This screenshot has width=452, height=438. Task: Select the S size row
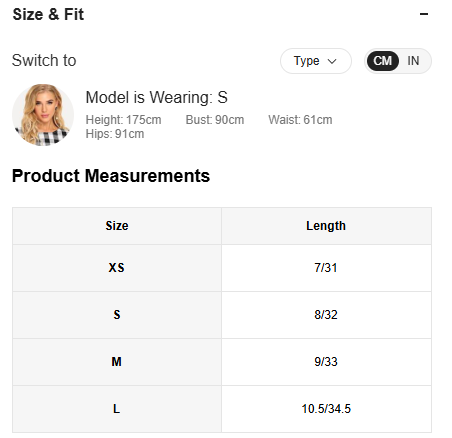click(222, 315)
